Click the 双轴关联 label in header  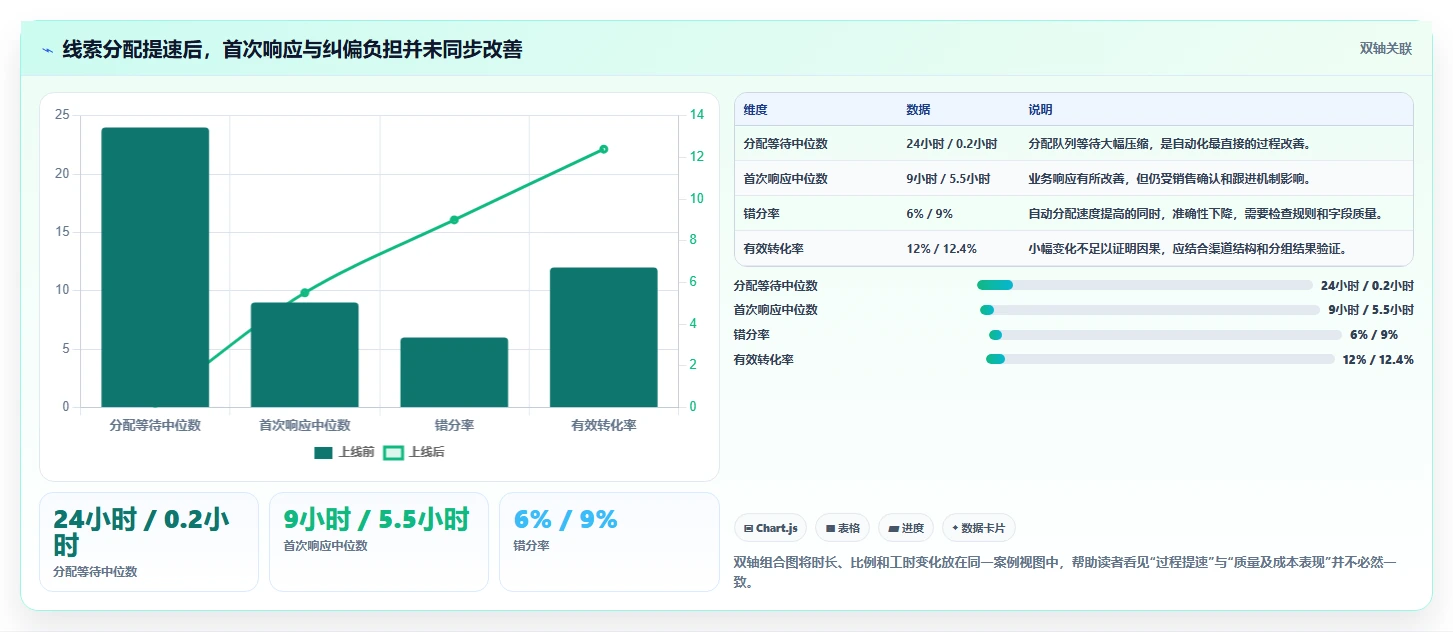[x=1385, y=48]
